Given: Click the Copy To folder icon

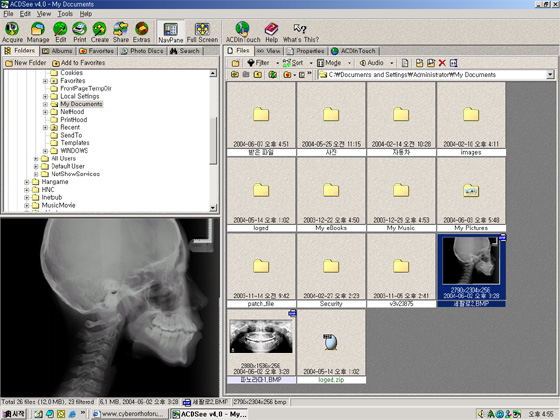Looking at the screenshot, I should (419, 63).
